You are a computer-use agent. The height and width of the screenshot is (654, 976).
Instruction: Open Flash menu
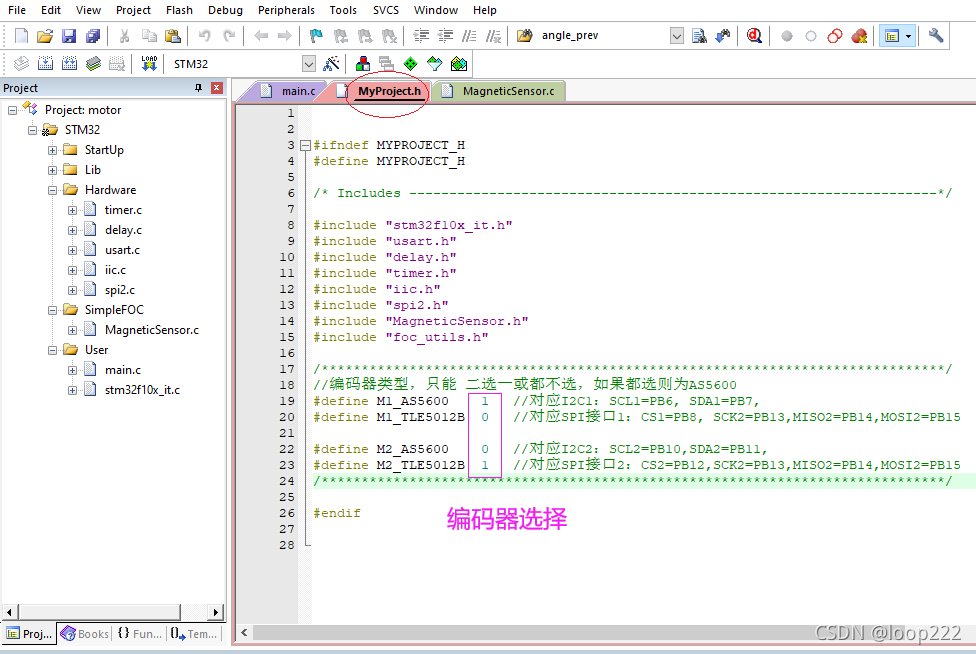point(179,10)
